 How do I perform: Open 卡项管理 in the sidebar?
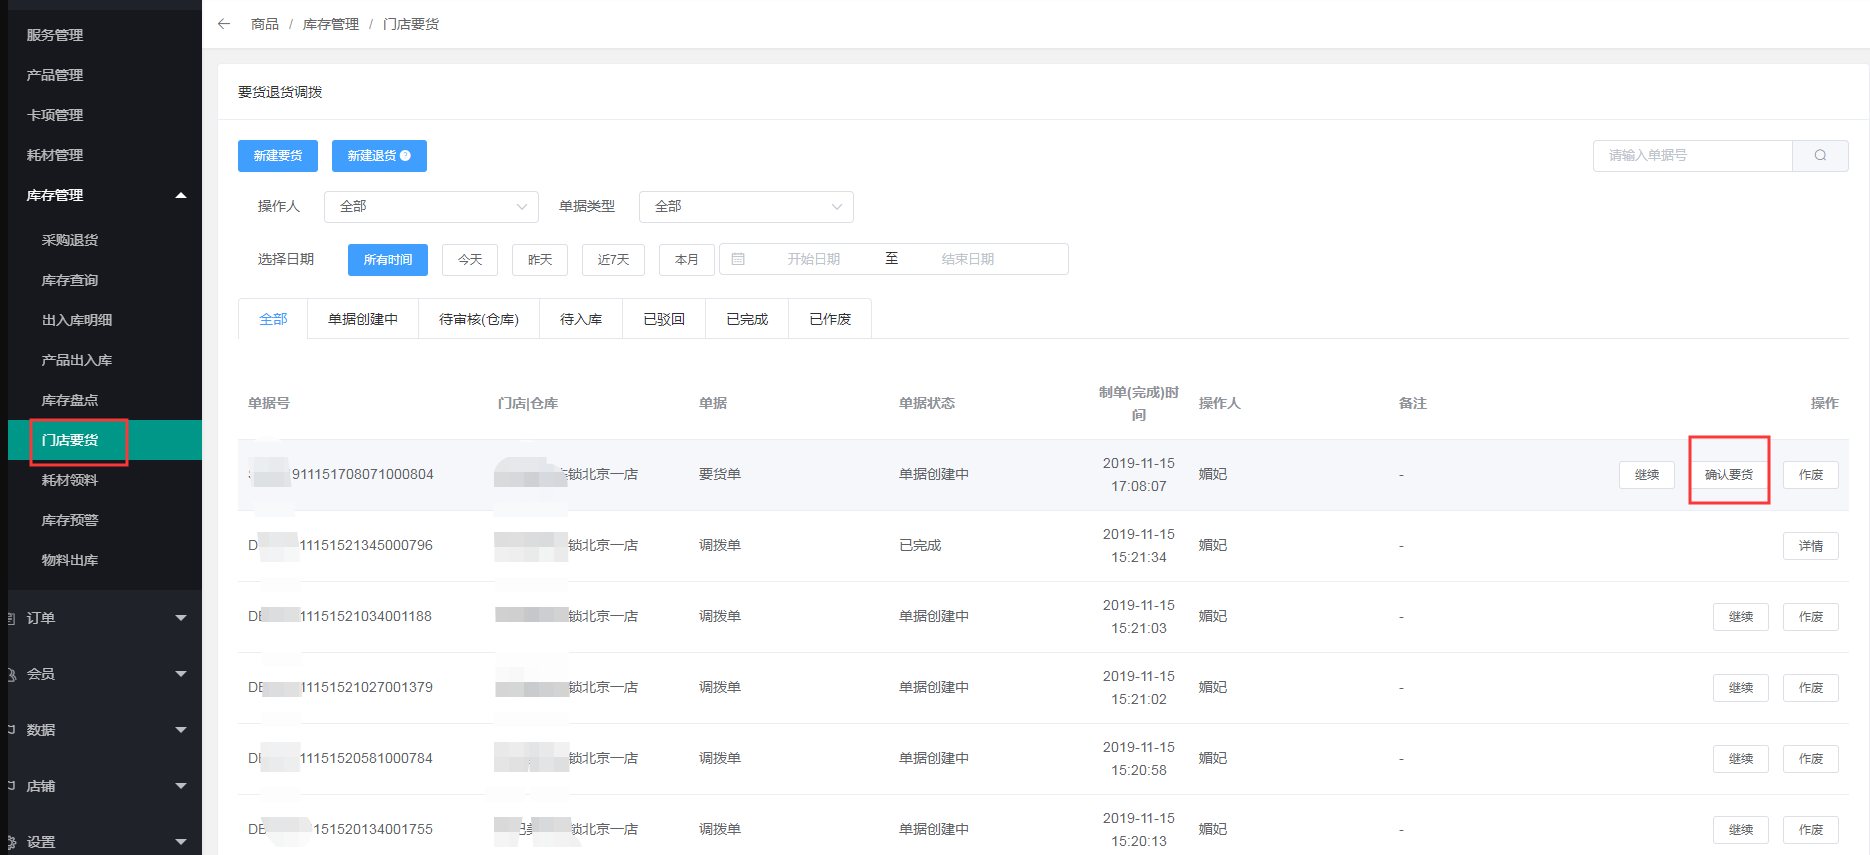(105, 115)
